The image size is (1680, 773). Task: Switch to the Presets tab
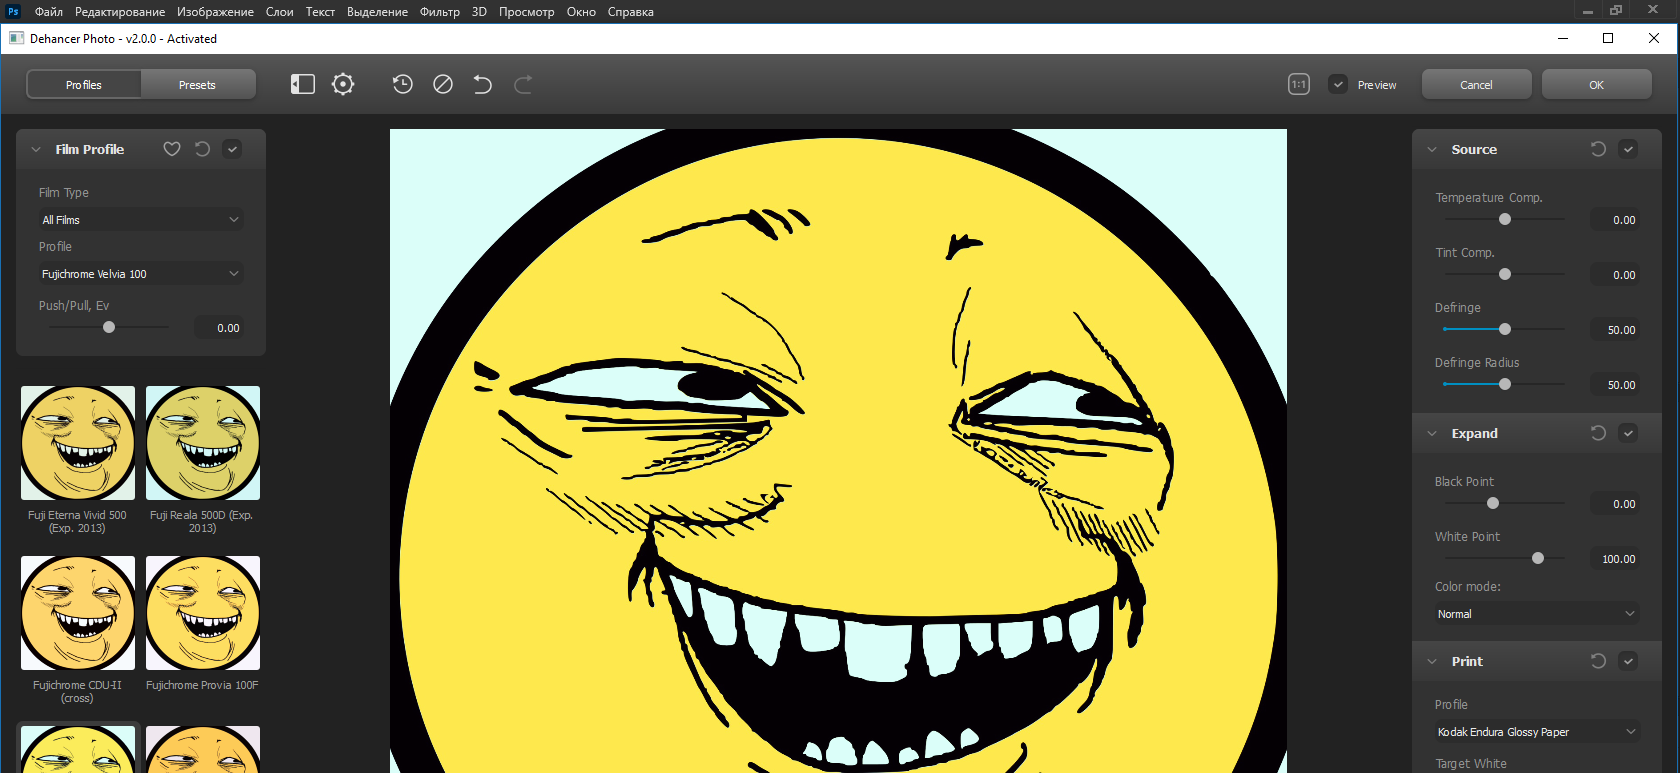pyautogui.click(x=198, y=84)
